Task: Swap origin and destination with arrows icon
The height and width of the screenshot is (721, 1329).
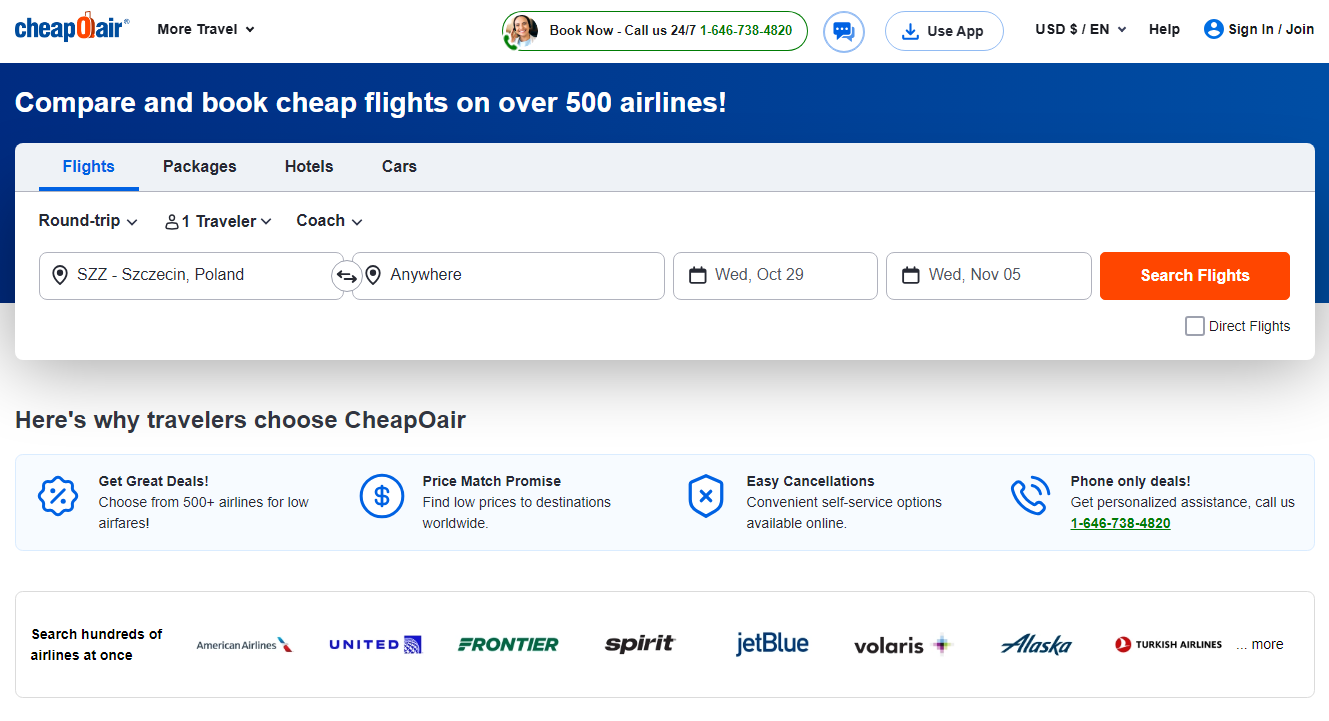Action: (x=347, y=276)
